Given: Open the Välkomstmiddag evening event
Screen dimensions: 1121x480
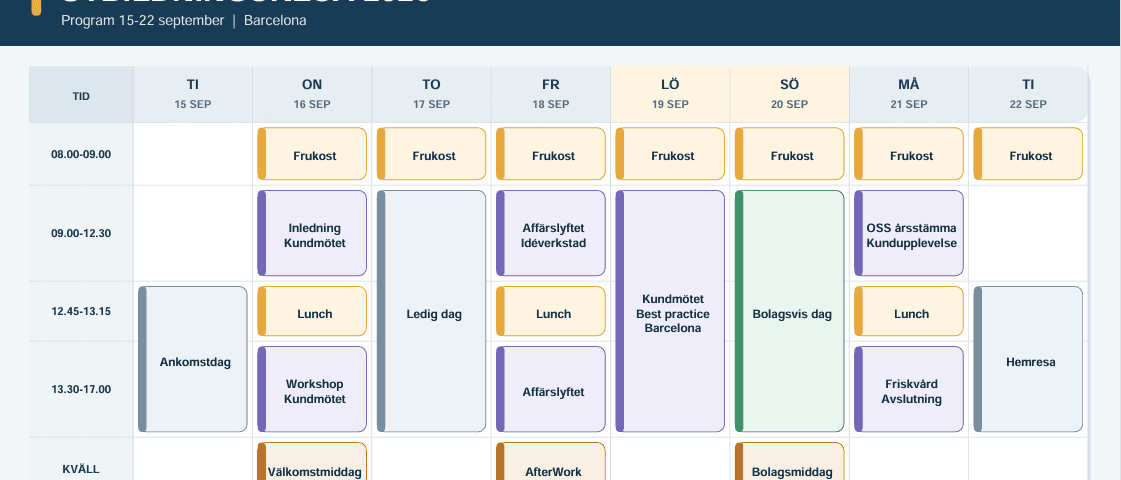Looking at the screenshot, I should coord(312,461).
